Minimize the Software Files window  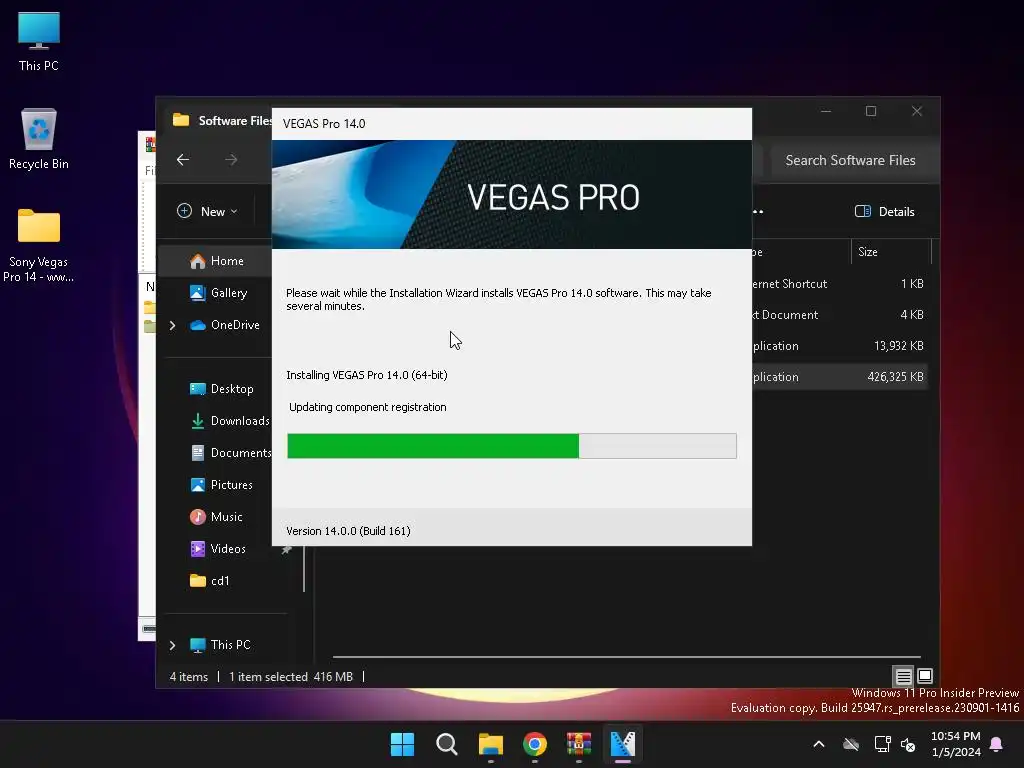pos(826,112)
